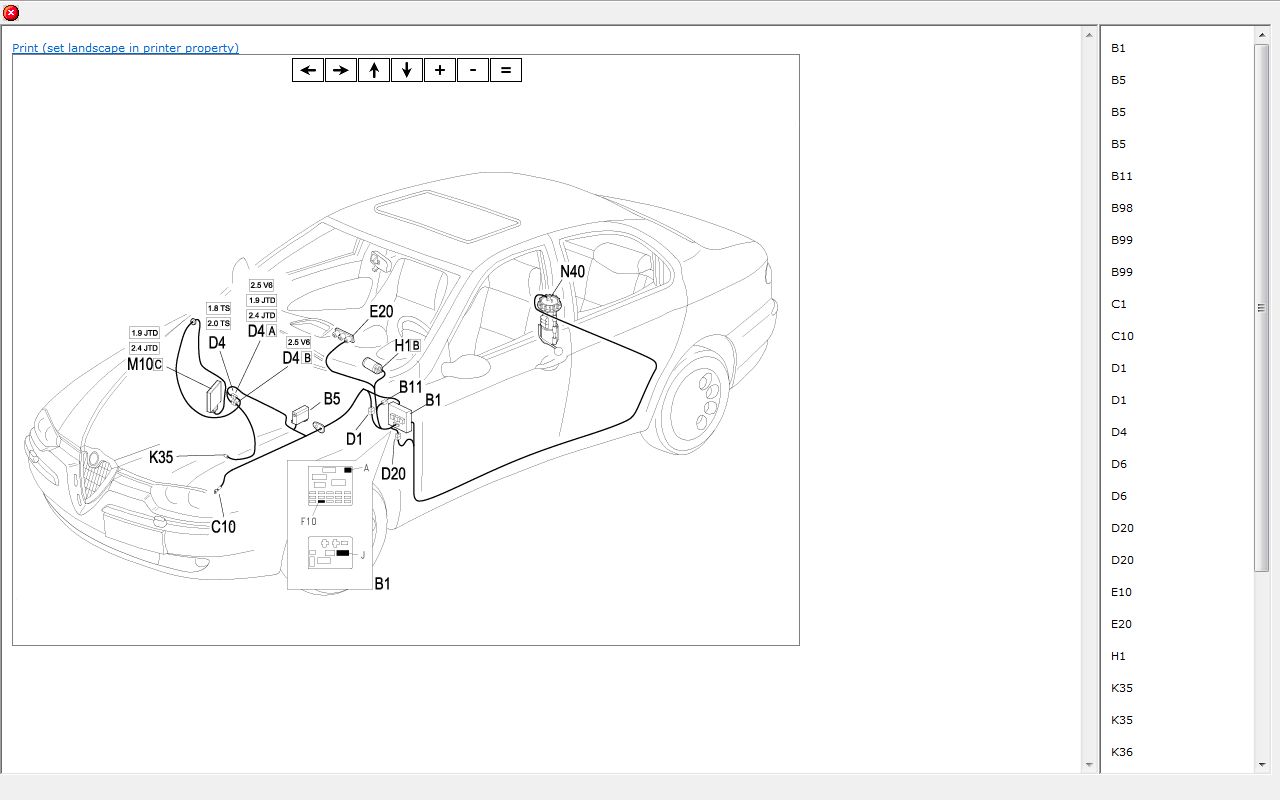Reset zoom with the equals button
The image size is (1280, 800).
[x=506, y=70]
